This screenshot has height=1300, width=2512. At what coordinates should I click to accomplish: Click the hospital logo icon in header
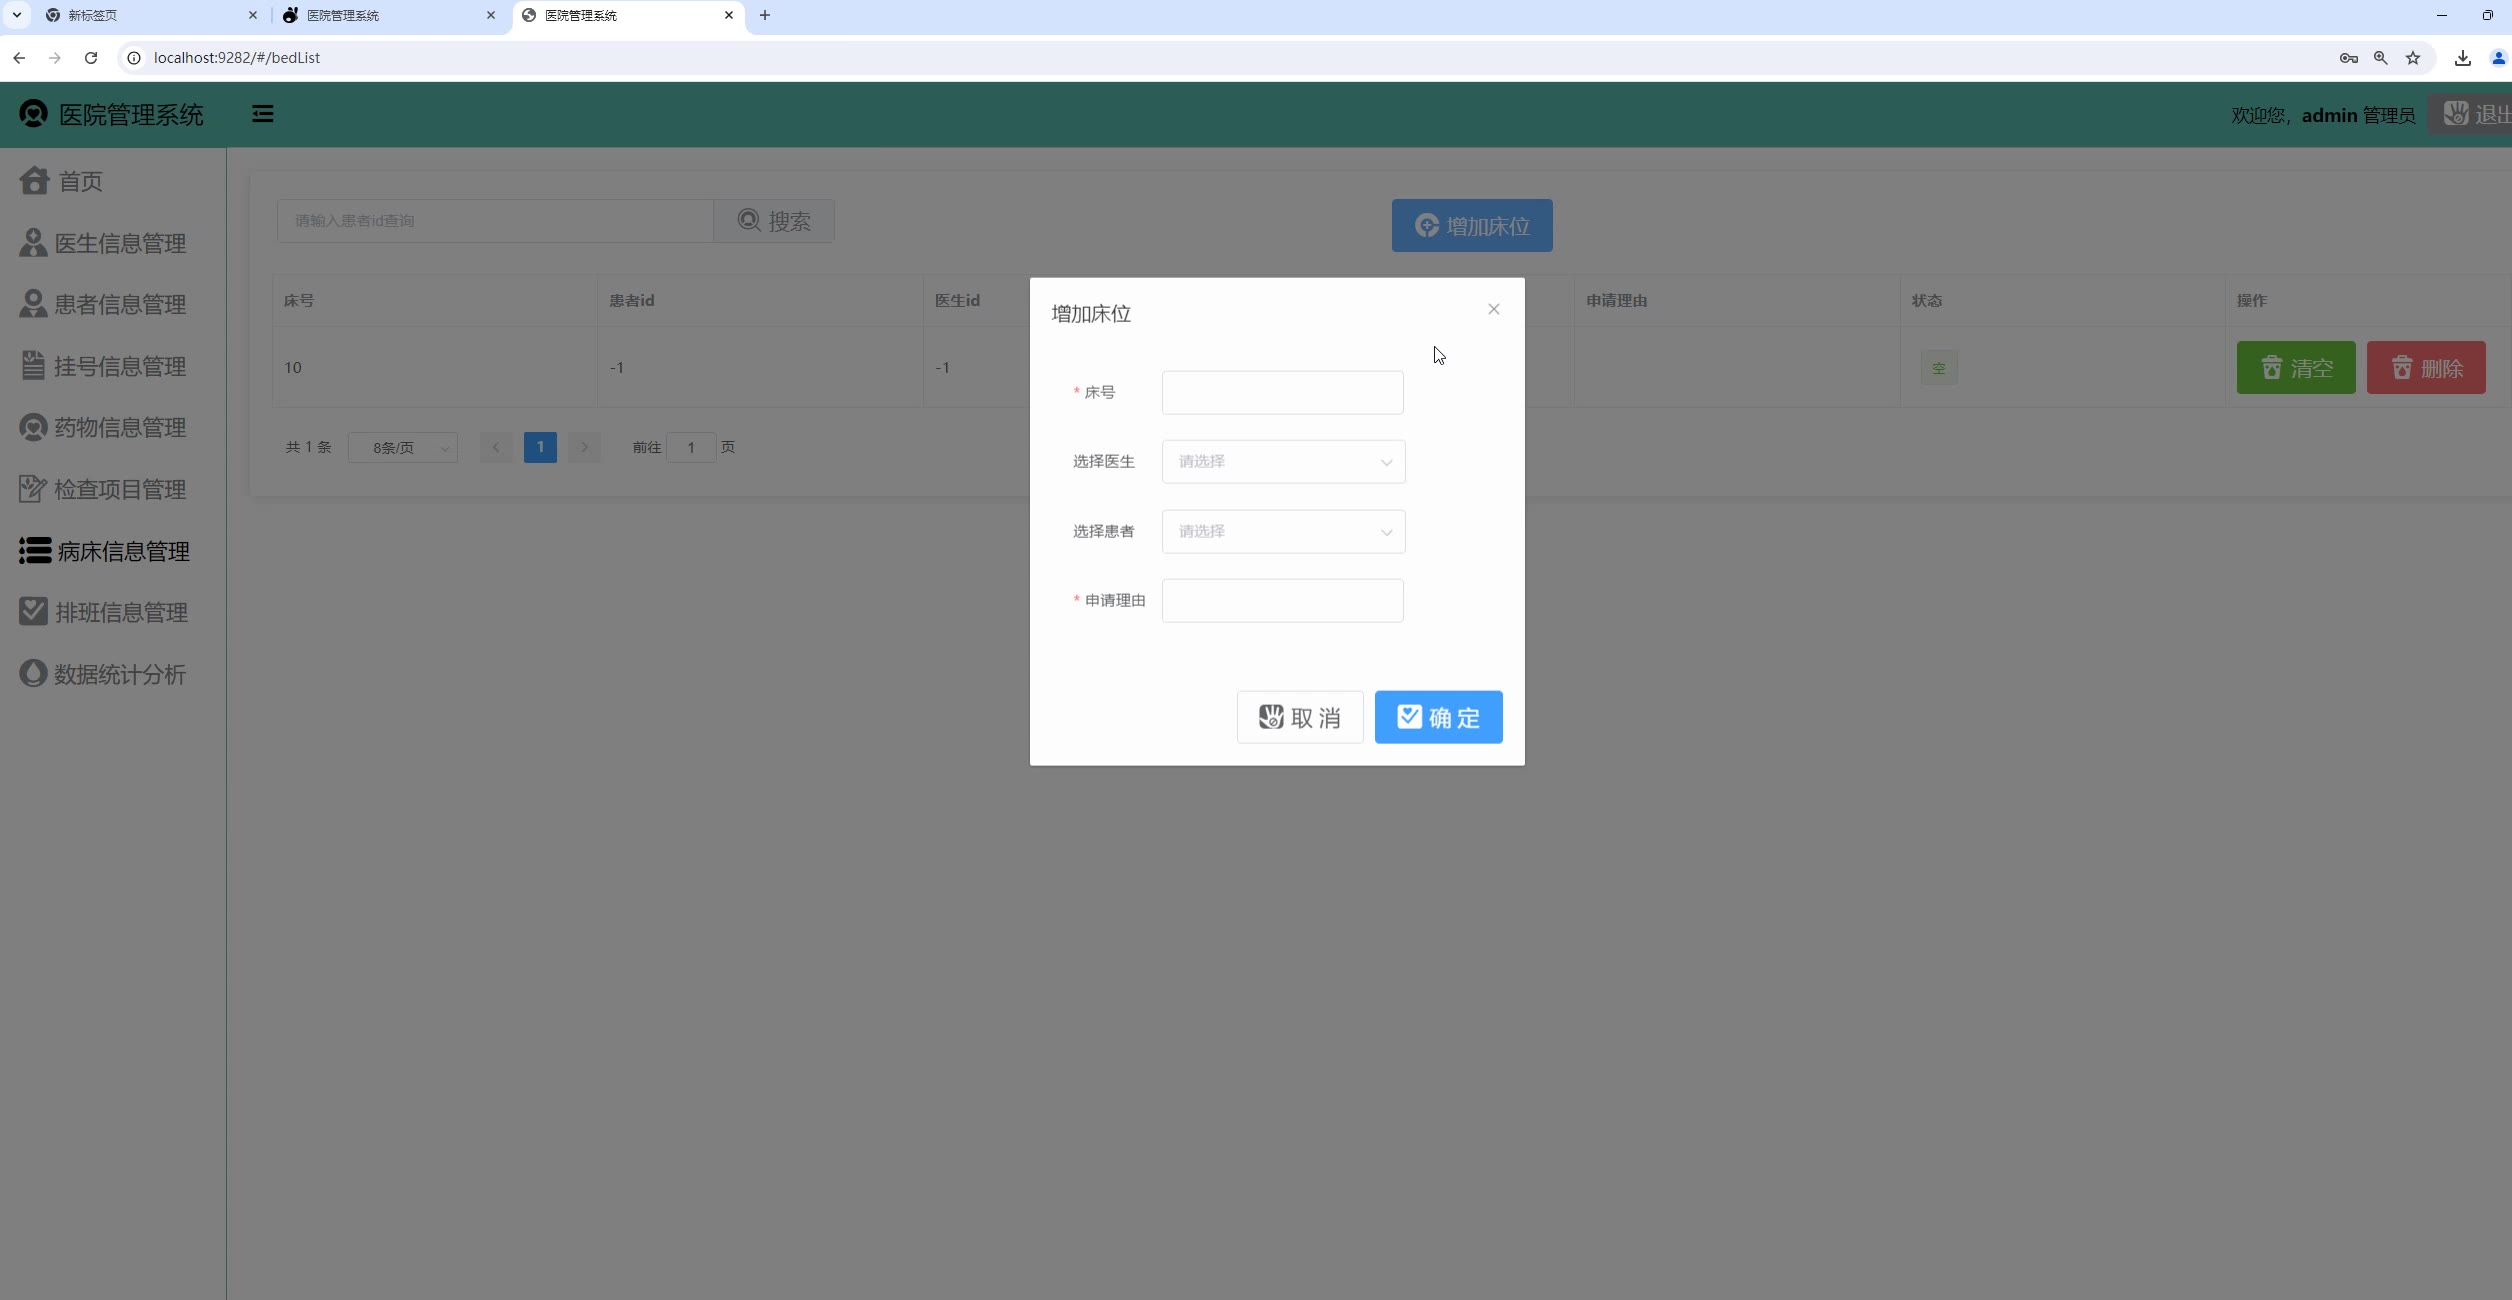(x=33, y=114)
